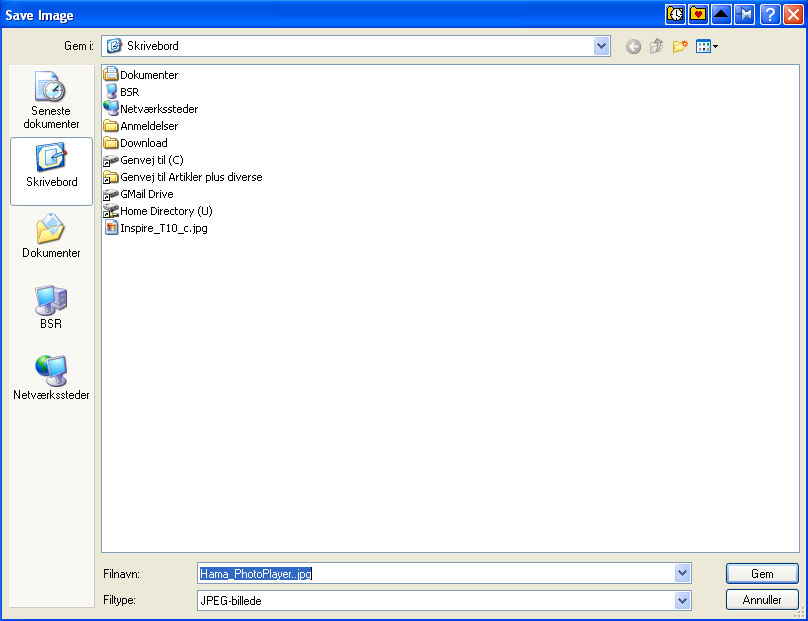The height and width of the screenshot is (621, 808).
Task: Create a new folder
Action: pos(680,46)
